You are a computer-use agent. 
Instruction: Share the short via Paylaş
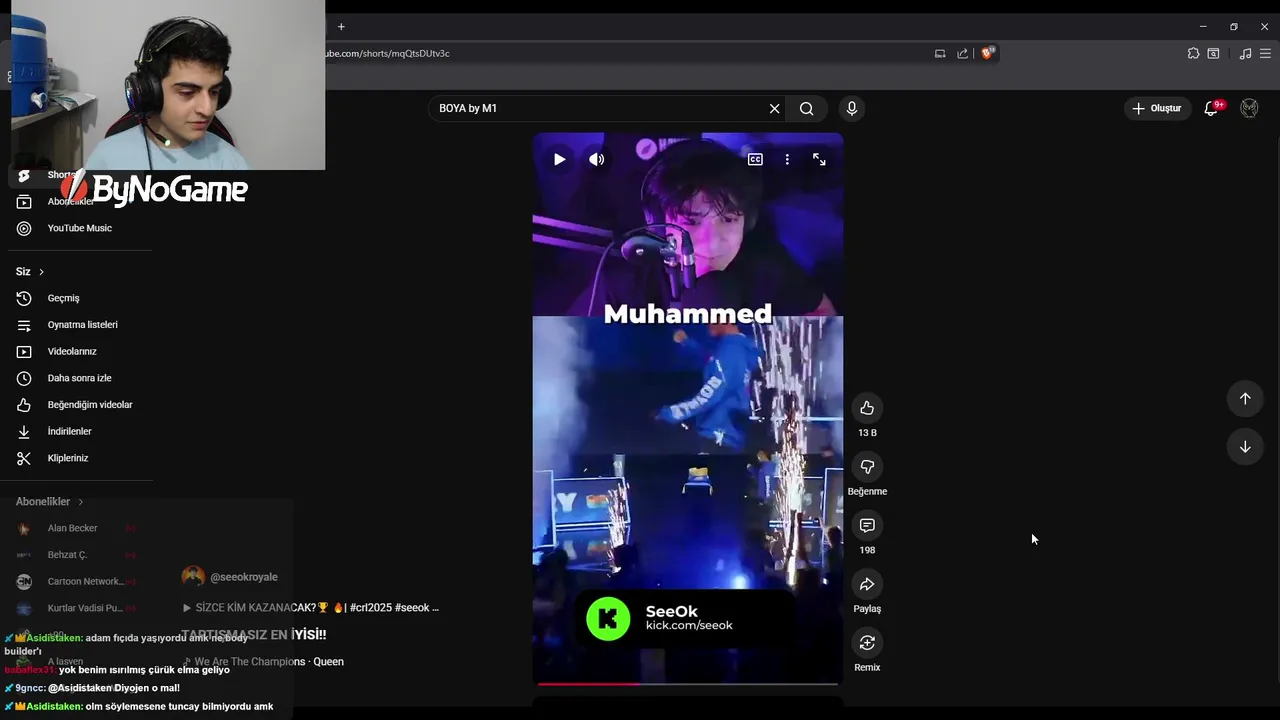(x=867, y=584)
